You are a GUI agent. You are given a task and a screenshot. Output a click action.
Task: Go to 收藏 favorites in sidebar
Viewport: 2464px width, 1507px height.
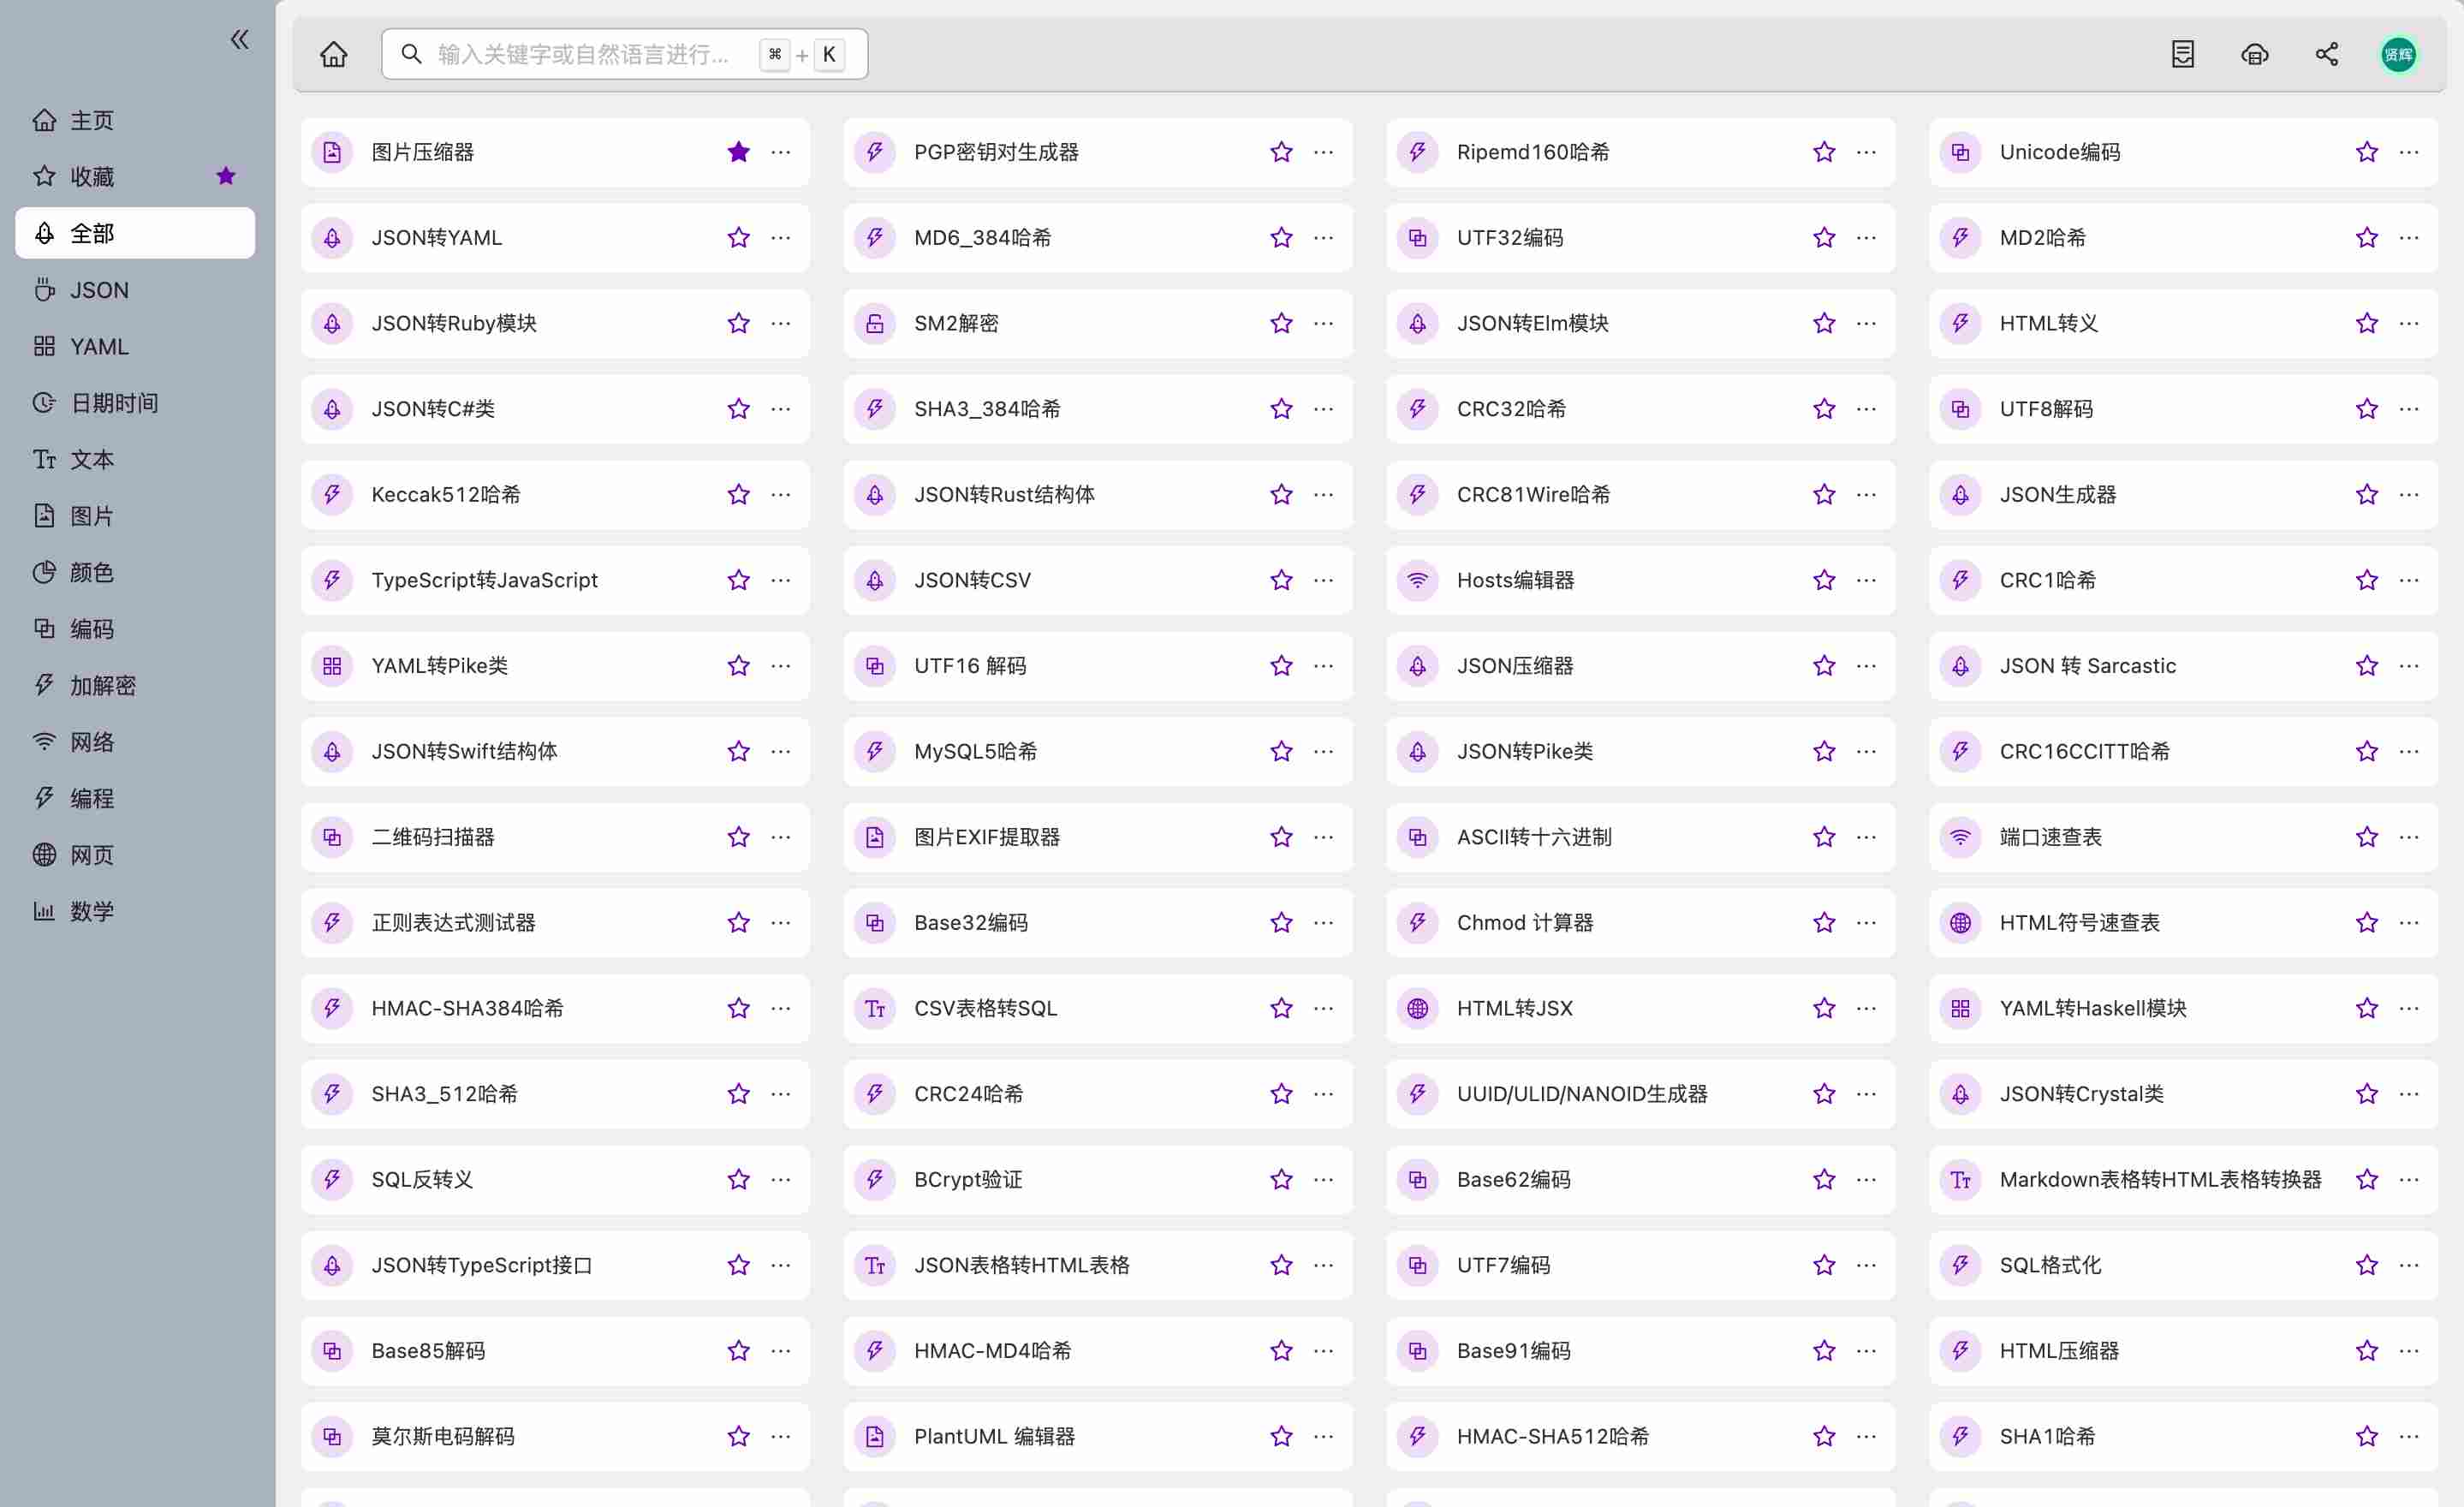[x=92, y=177]
